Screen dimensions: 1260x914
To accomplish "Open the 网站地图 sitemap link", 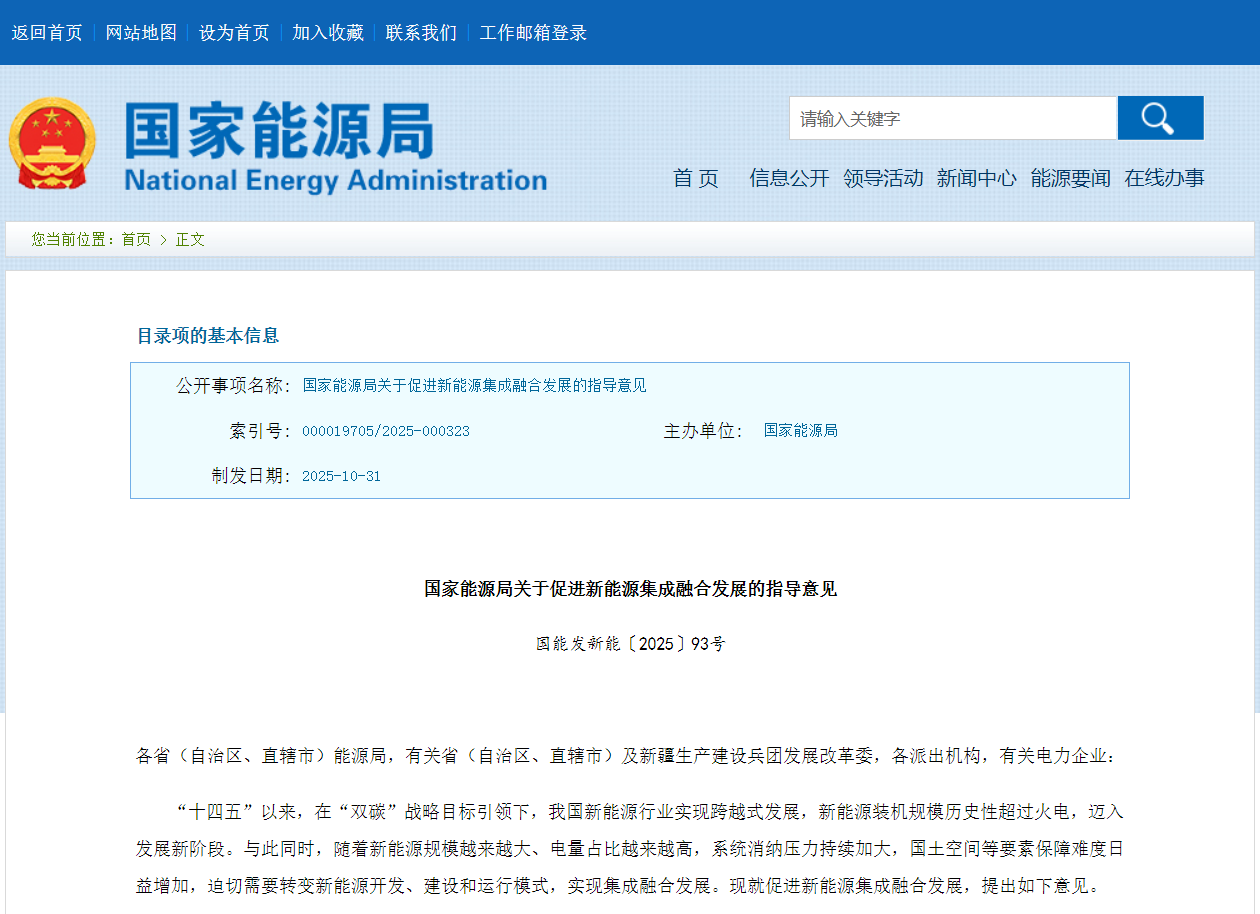I will click(x=141, y=32).
